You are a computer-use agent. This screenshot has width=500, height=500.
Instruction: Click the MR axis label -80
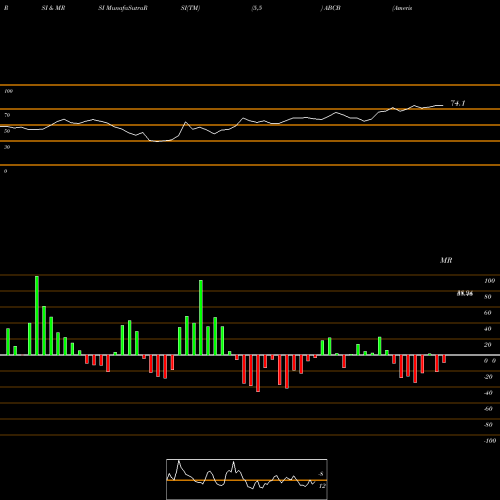coord(488,425)
